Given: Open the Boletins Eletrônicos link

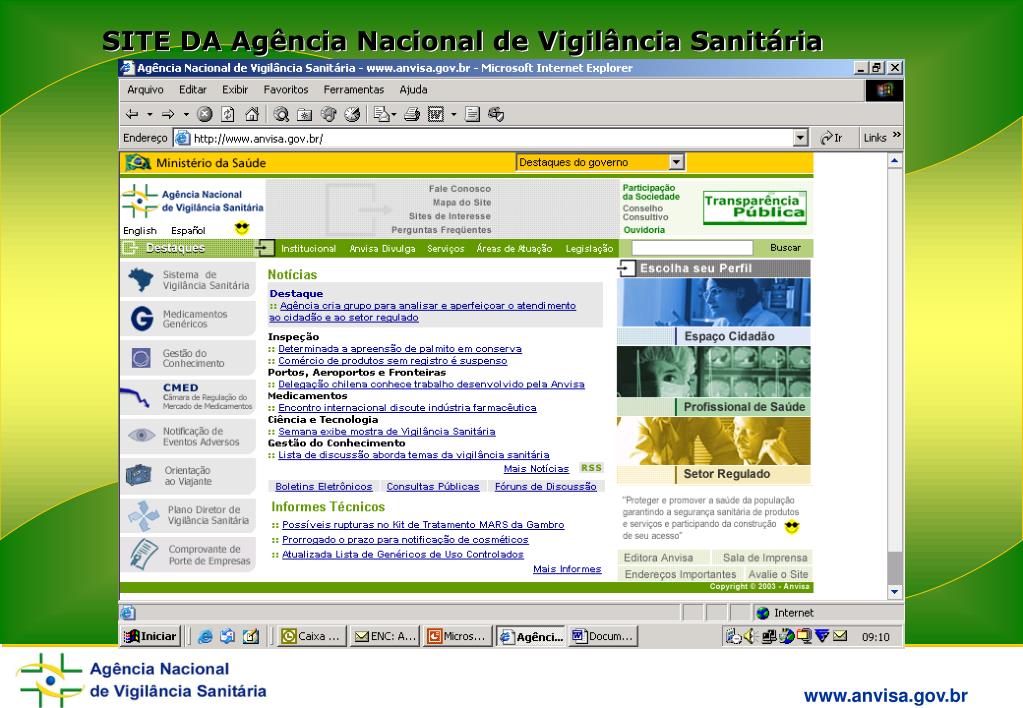Looking at the screenshot, I should pyautogui.click(x=324, y=486).
